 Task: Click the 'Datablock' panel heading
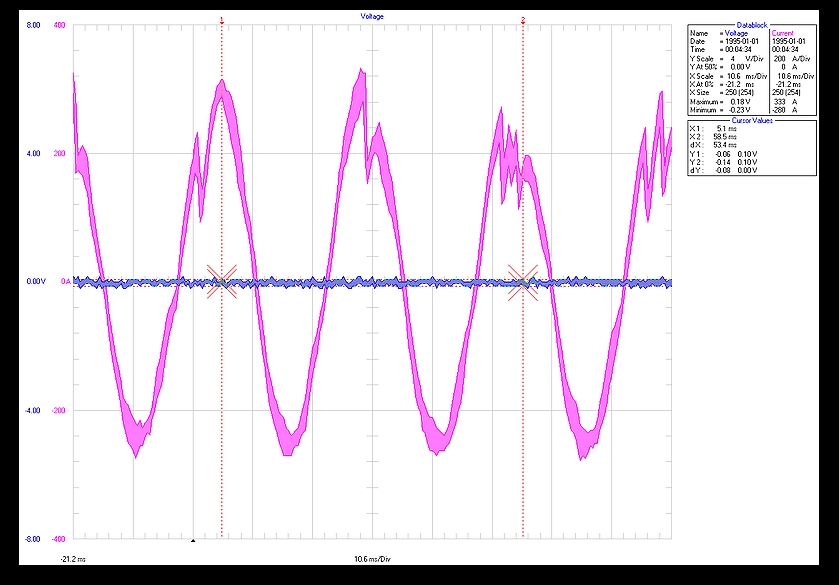[752, 25]
